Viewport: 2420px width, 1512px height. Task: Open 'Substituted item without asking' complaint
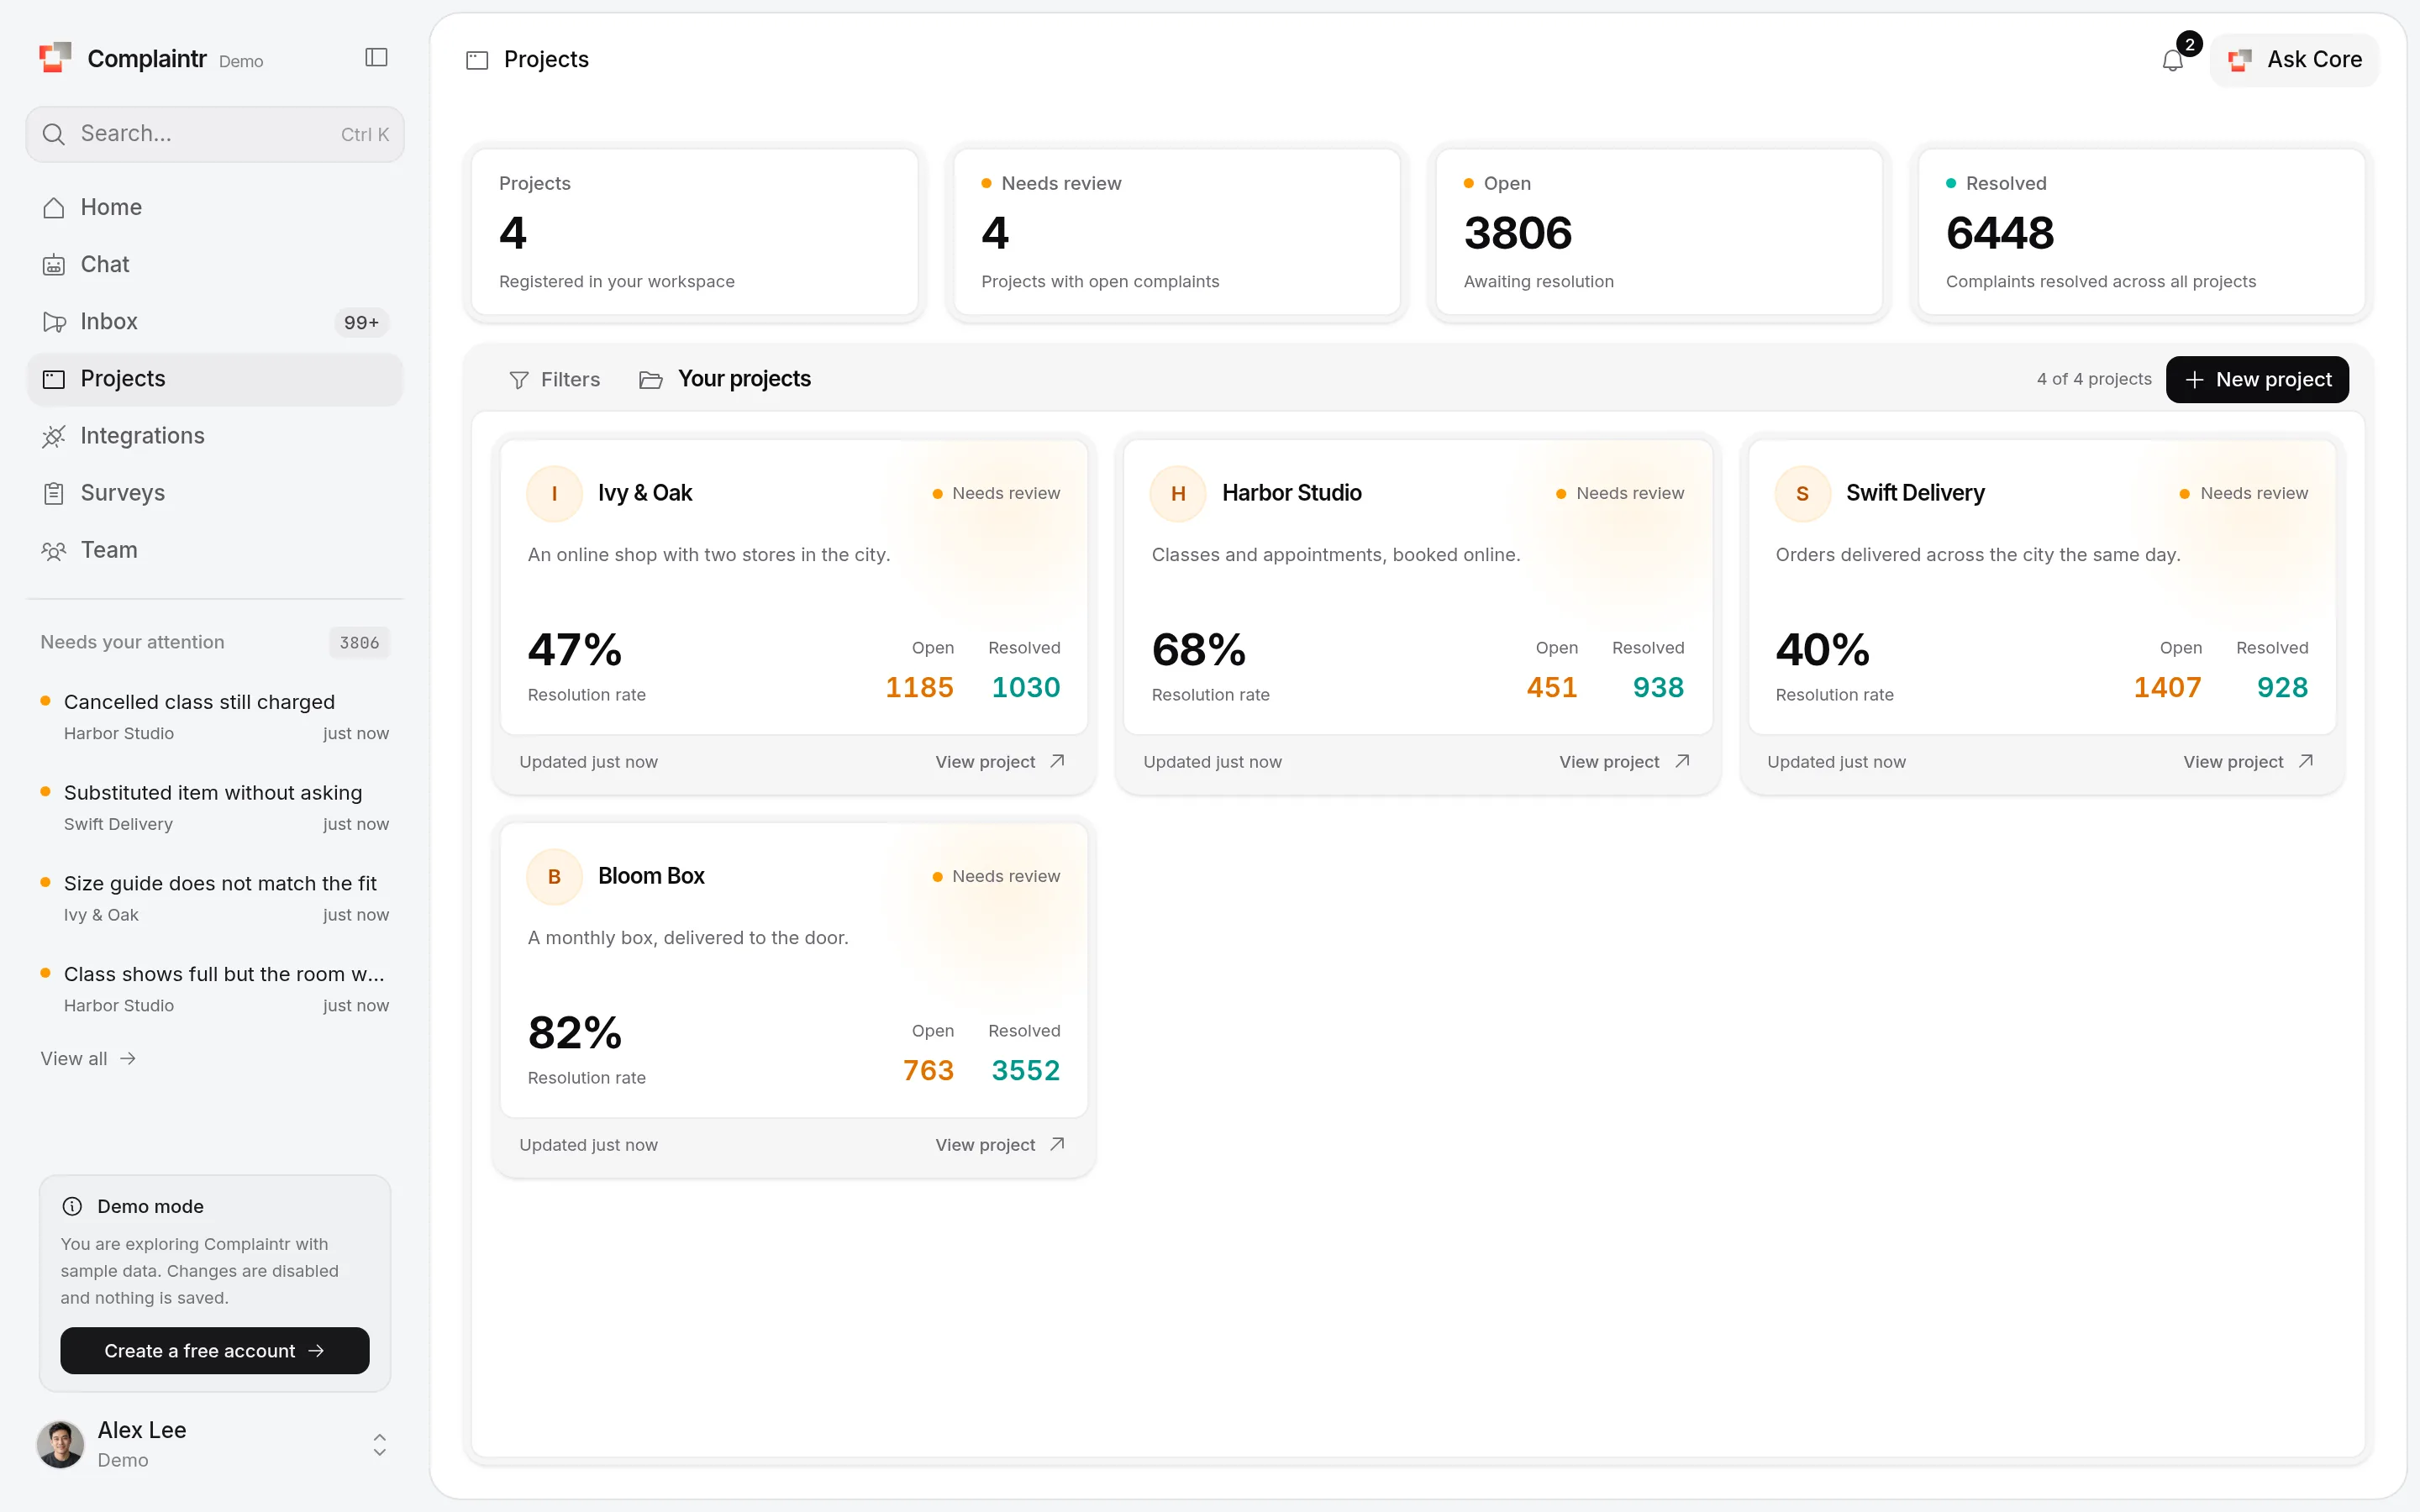pyautogui.click(x=214, y=807)
